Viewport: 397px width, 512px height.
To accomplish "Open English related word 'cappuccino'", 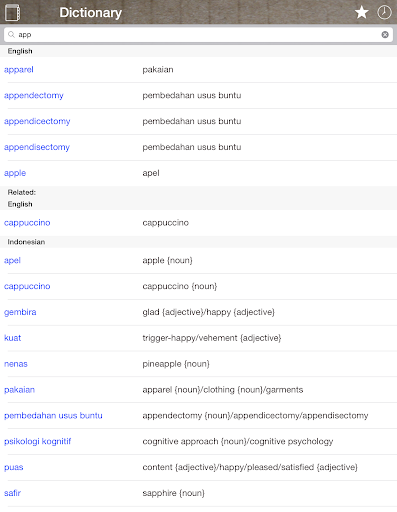I will (27, 223).
